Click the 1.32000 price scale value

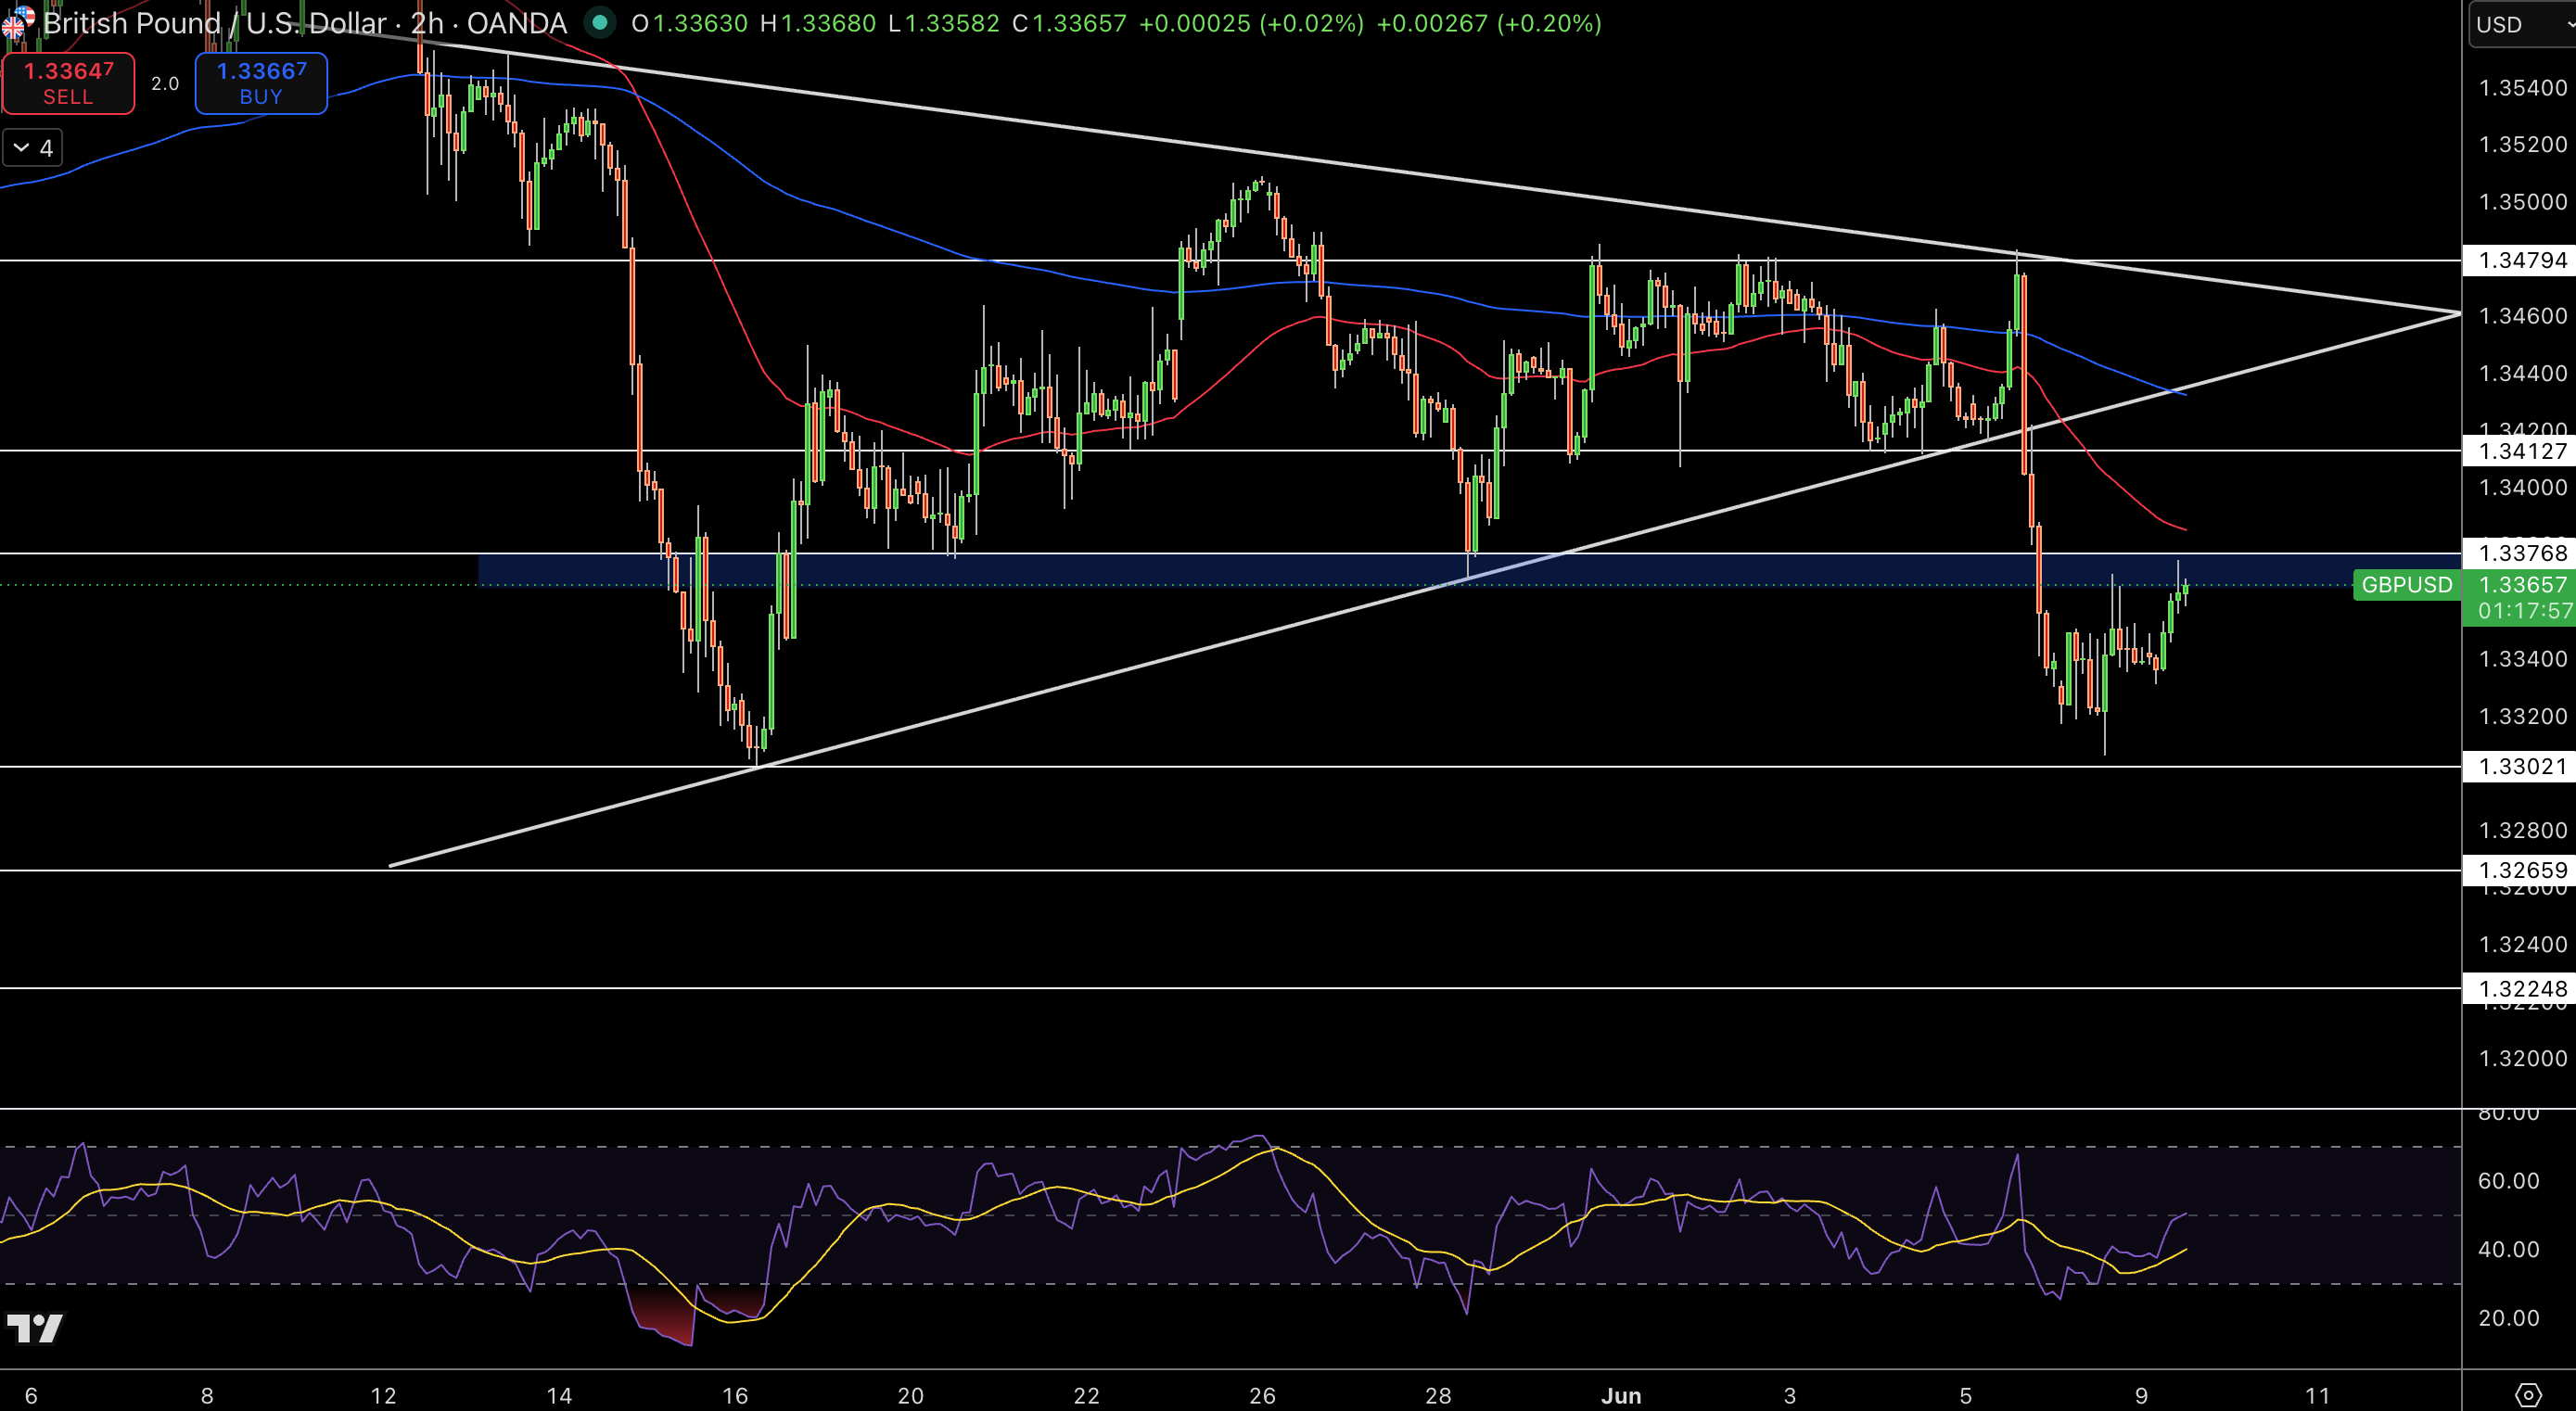[2522, 1058]
